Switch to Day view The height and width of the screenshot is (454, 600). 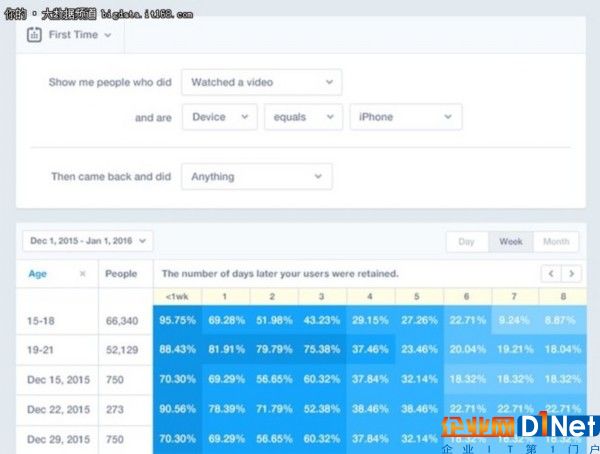pyautogui.click(x=467, y=242)
